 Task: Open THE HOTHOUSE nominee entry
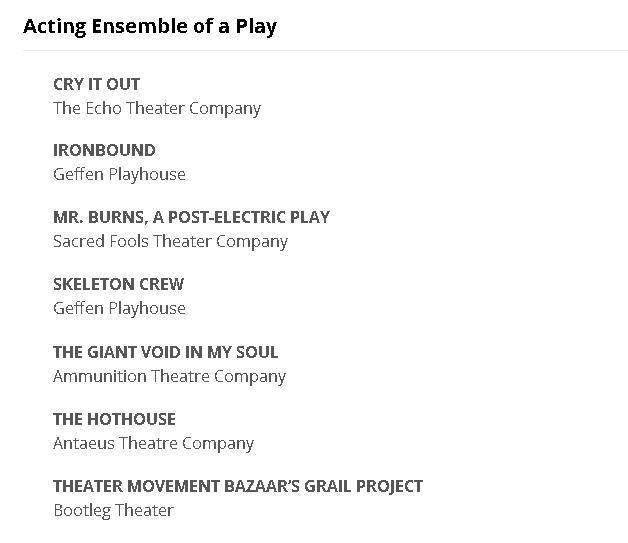point(114,419)
